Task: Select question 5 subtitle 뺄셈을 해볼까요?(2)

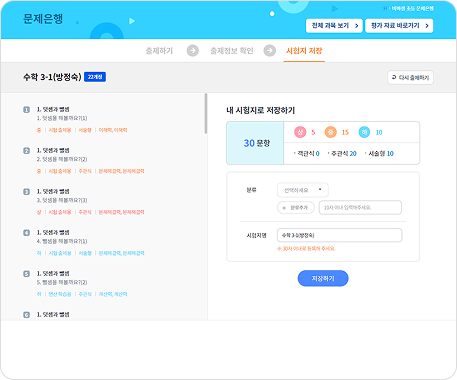Action: click(62, 282)
